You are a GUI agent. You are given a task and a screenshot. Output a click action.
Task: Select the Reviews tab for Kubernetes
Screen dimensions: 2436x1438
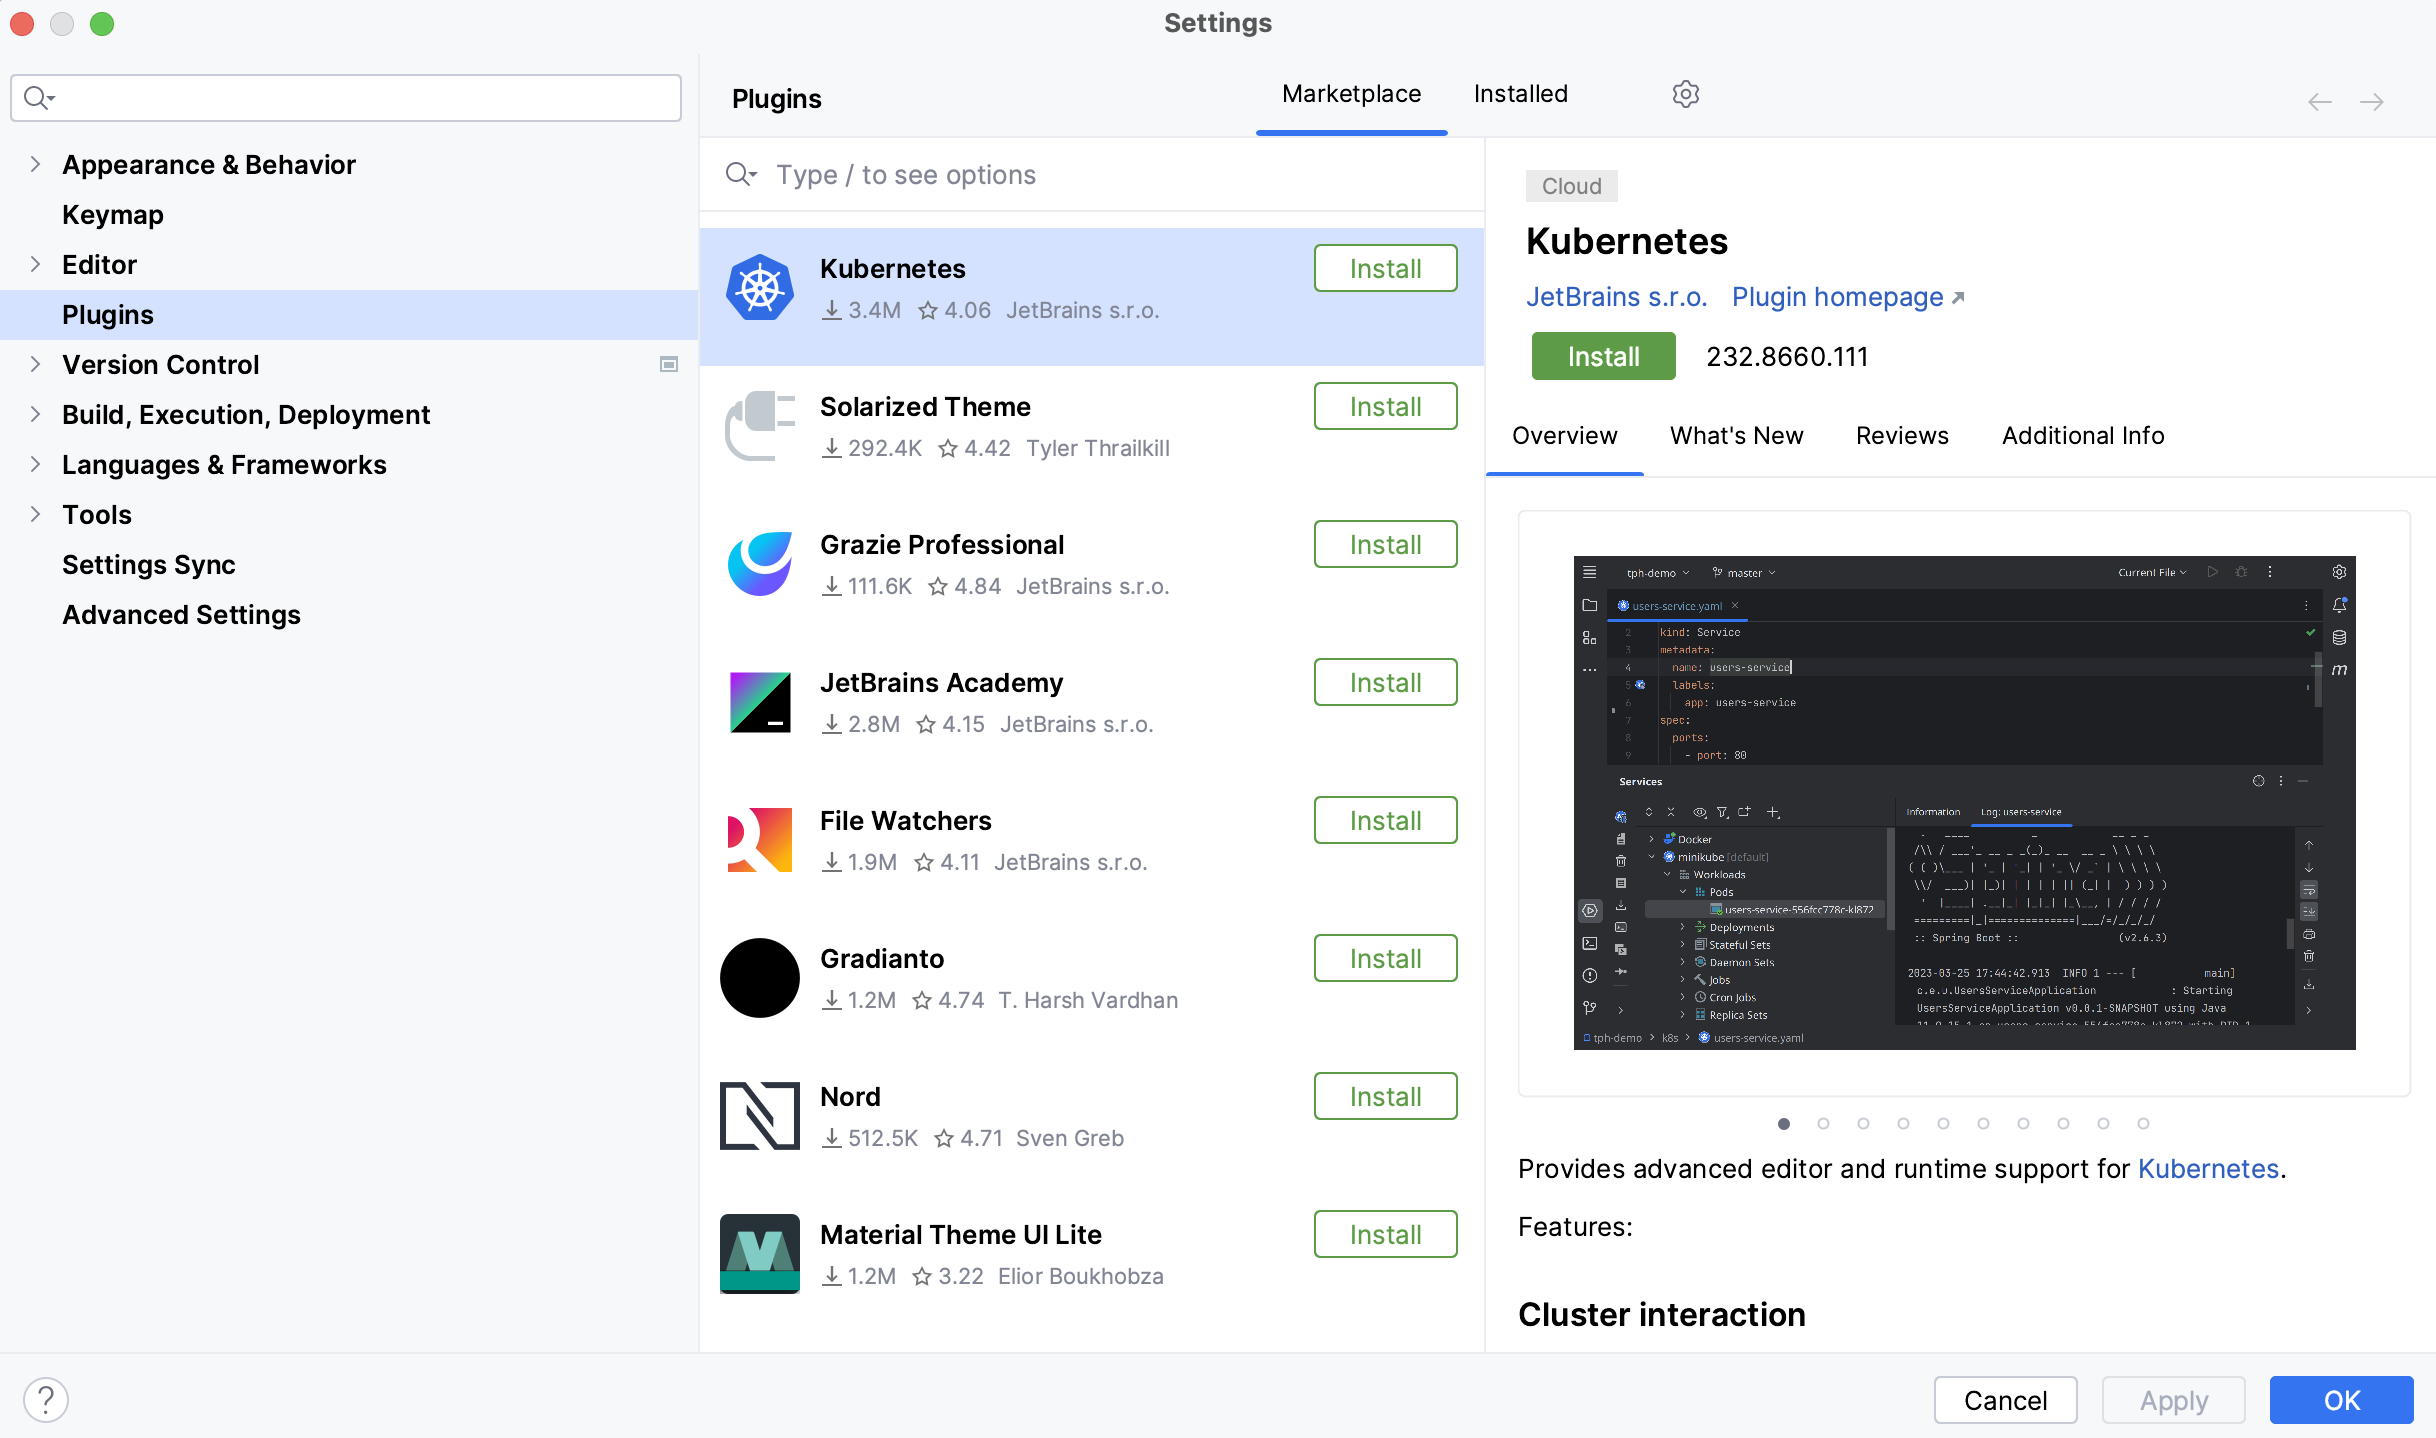click(1904, 435)
